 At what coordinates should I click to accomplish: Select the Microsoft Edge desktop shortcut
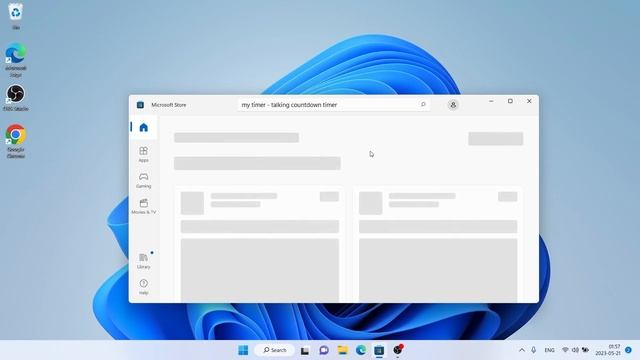(x=16, y=60)
